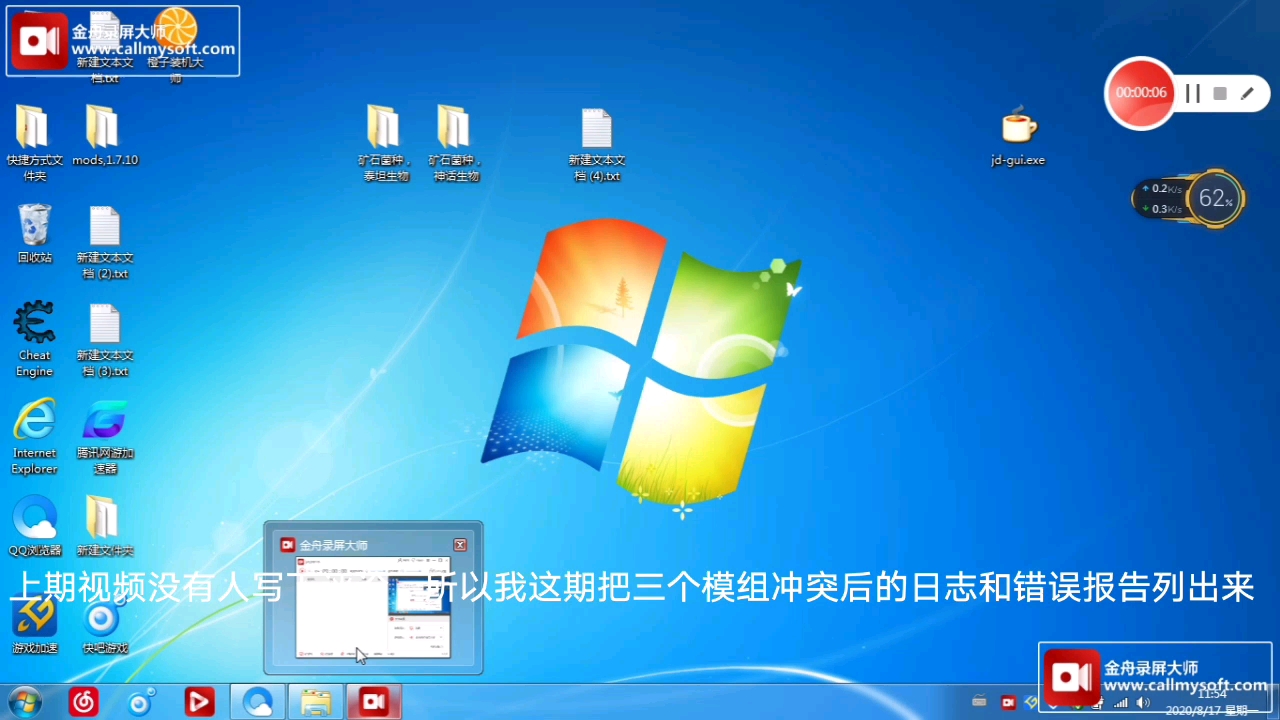The image size is (1280, 720).
Task: Expand the mods.1.7.10 folder
Action: point(104,128)
